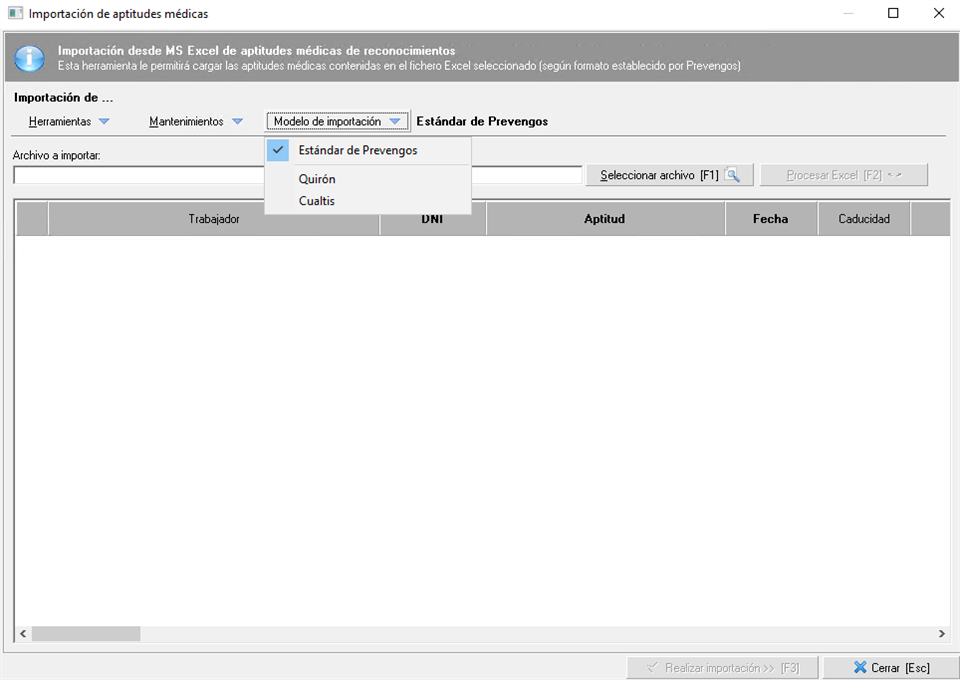Click the checkmark icon on Realizar importación

653,667
